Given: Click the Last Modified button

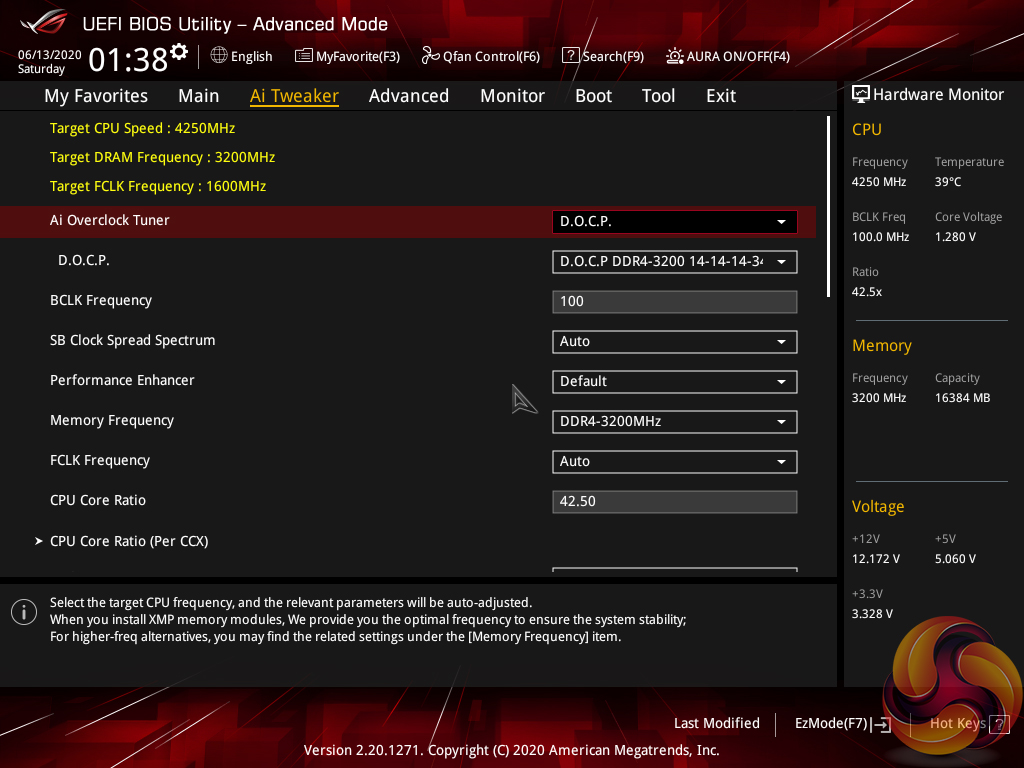Looking at the screenshot, I should [x=716, y=723].
